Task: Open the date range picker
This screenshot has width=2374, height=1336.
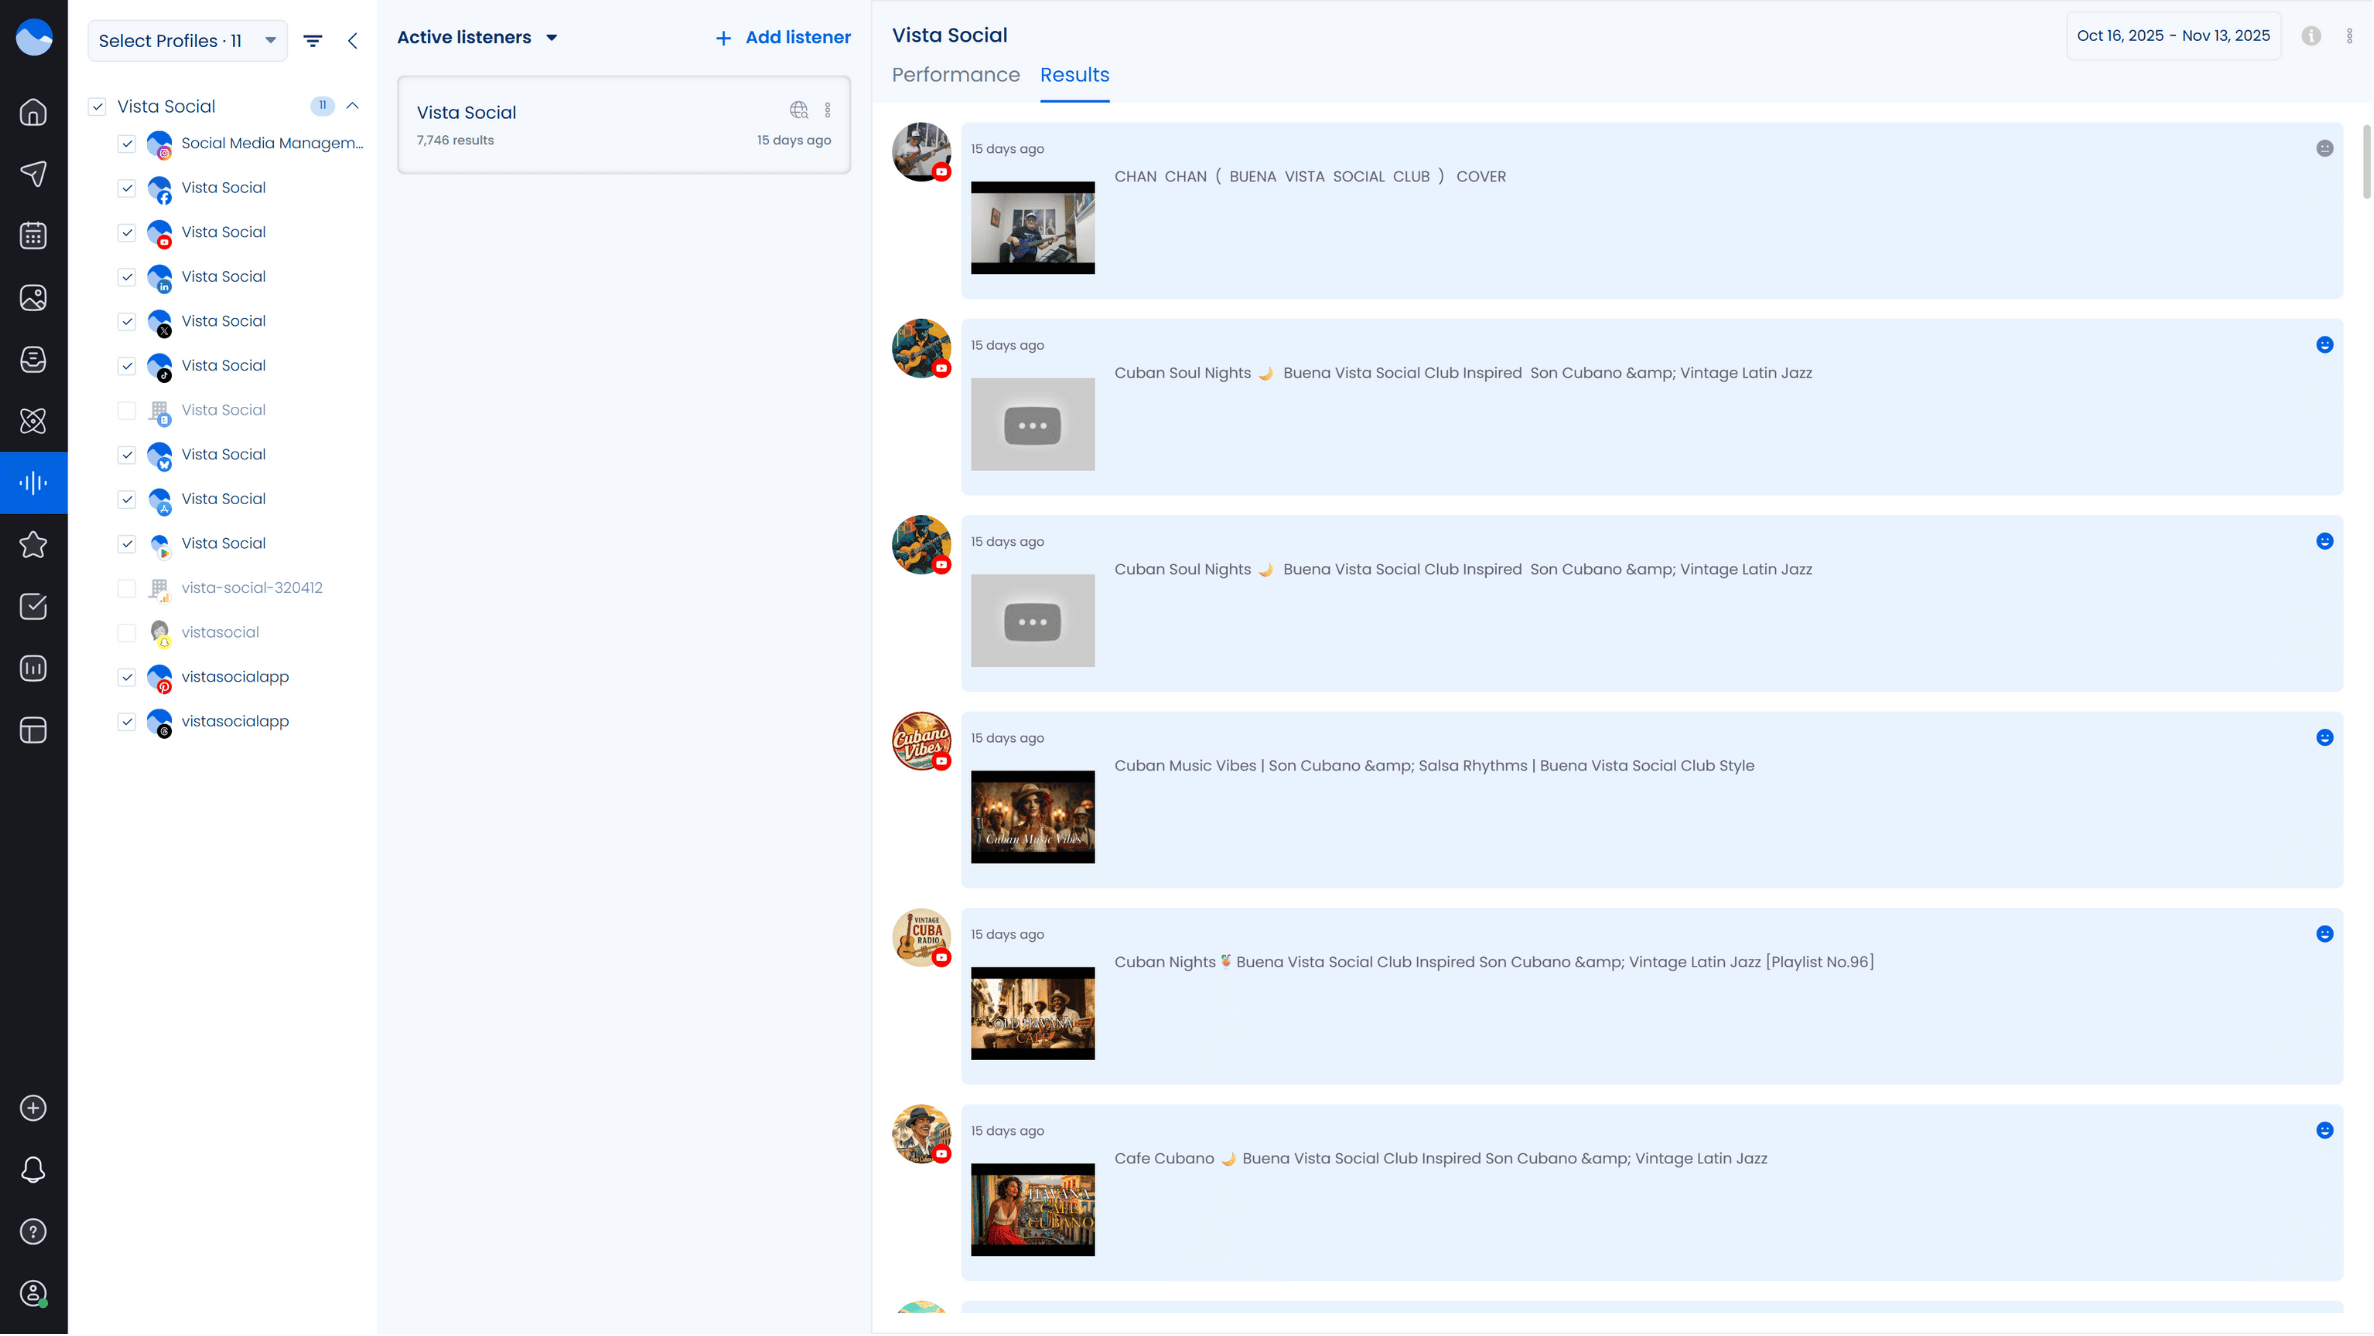Action: pyautogui.click(x=2175, y=36)
